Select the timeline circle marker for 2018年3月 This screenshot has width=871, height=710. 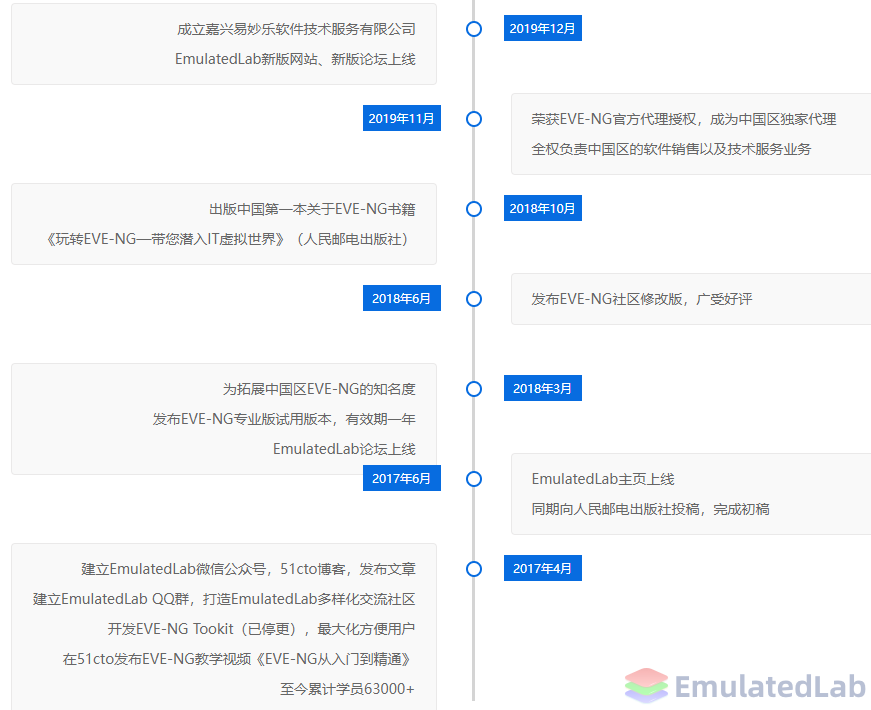coord(474,389)
